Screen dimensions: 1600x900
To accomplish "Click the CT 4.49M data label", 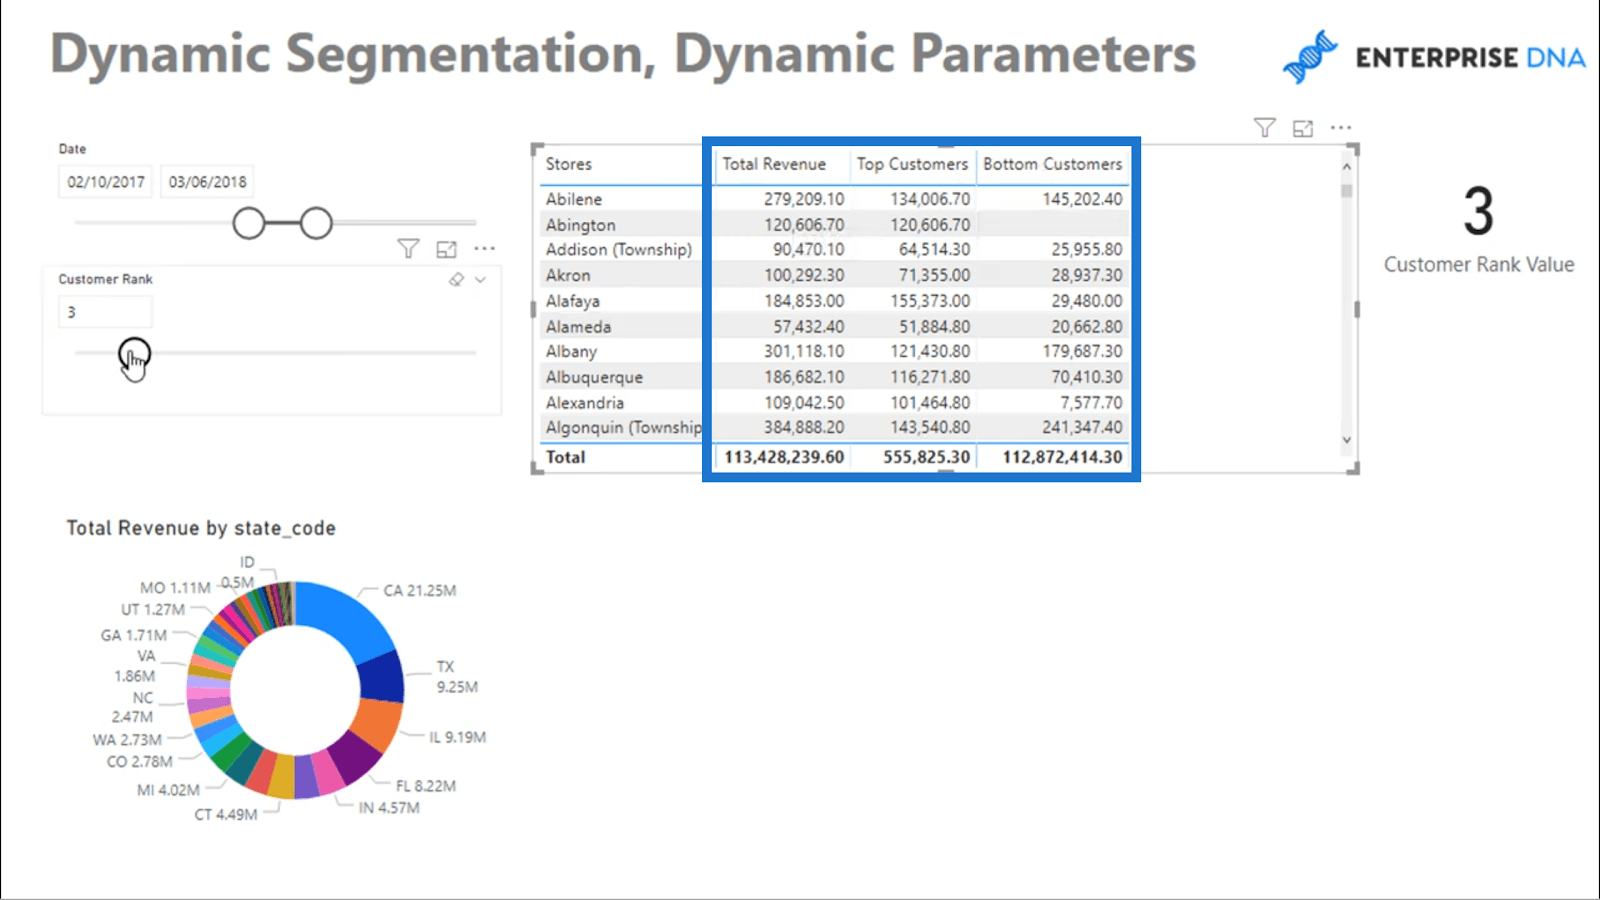I will coord(226,815).
